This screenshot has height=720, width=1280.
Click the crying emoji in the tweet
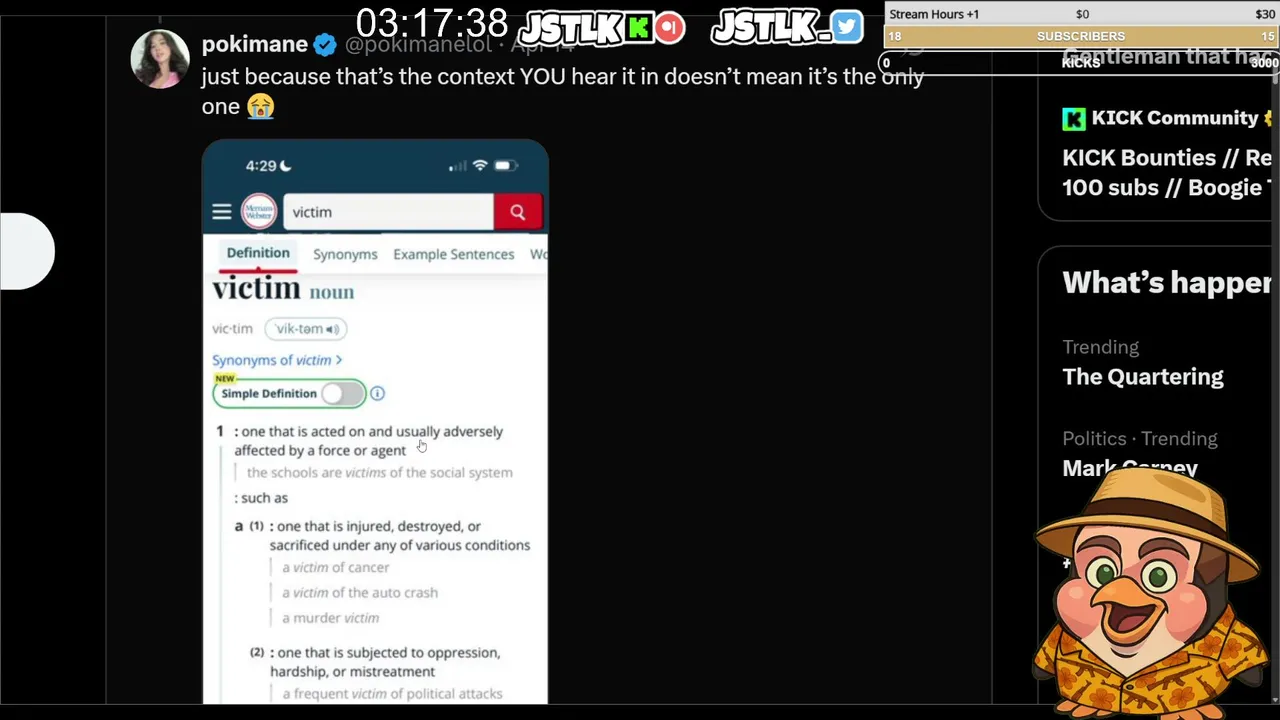(261, 106)
